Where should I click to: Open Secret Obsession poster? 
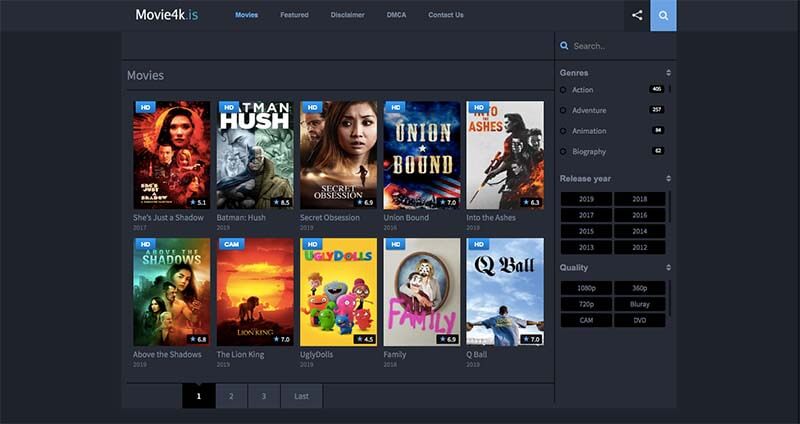point(338,155)
